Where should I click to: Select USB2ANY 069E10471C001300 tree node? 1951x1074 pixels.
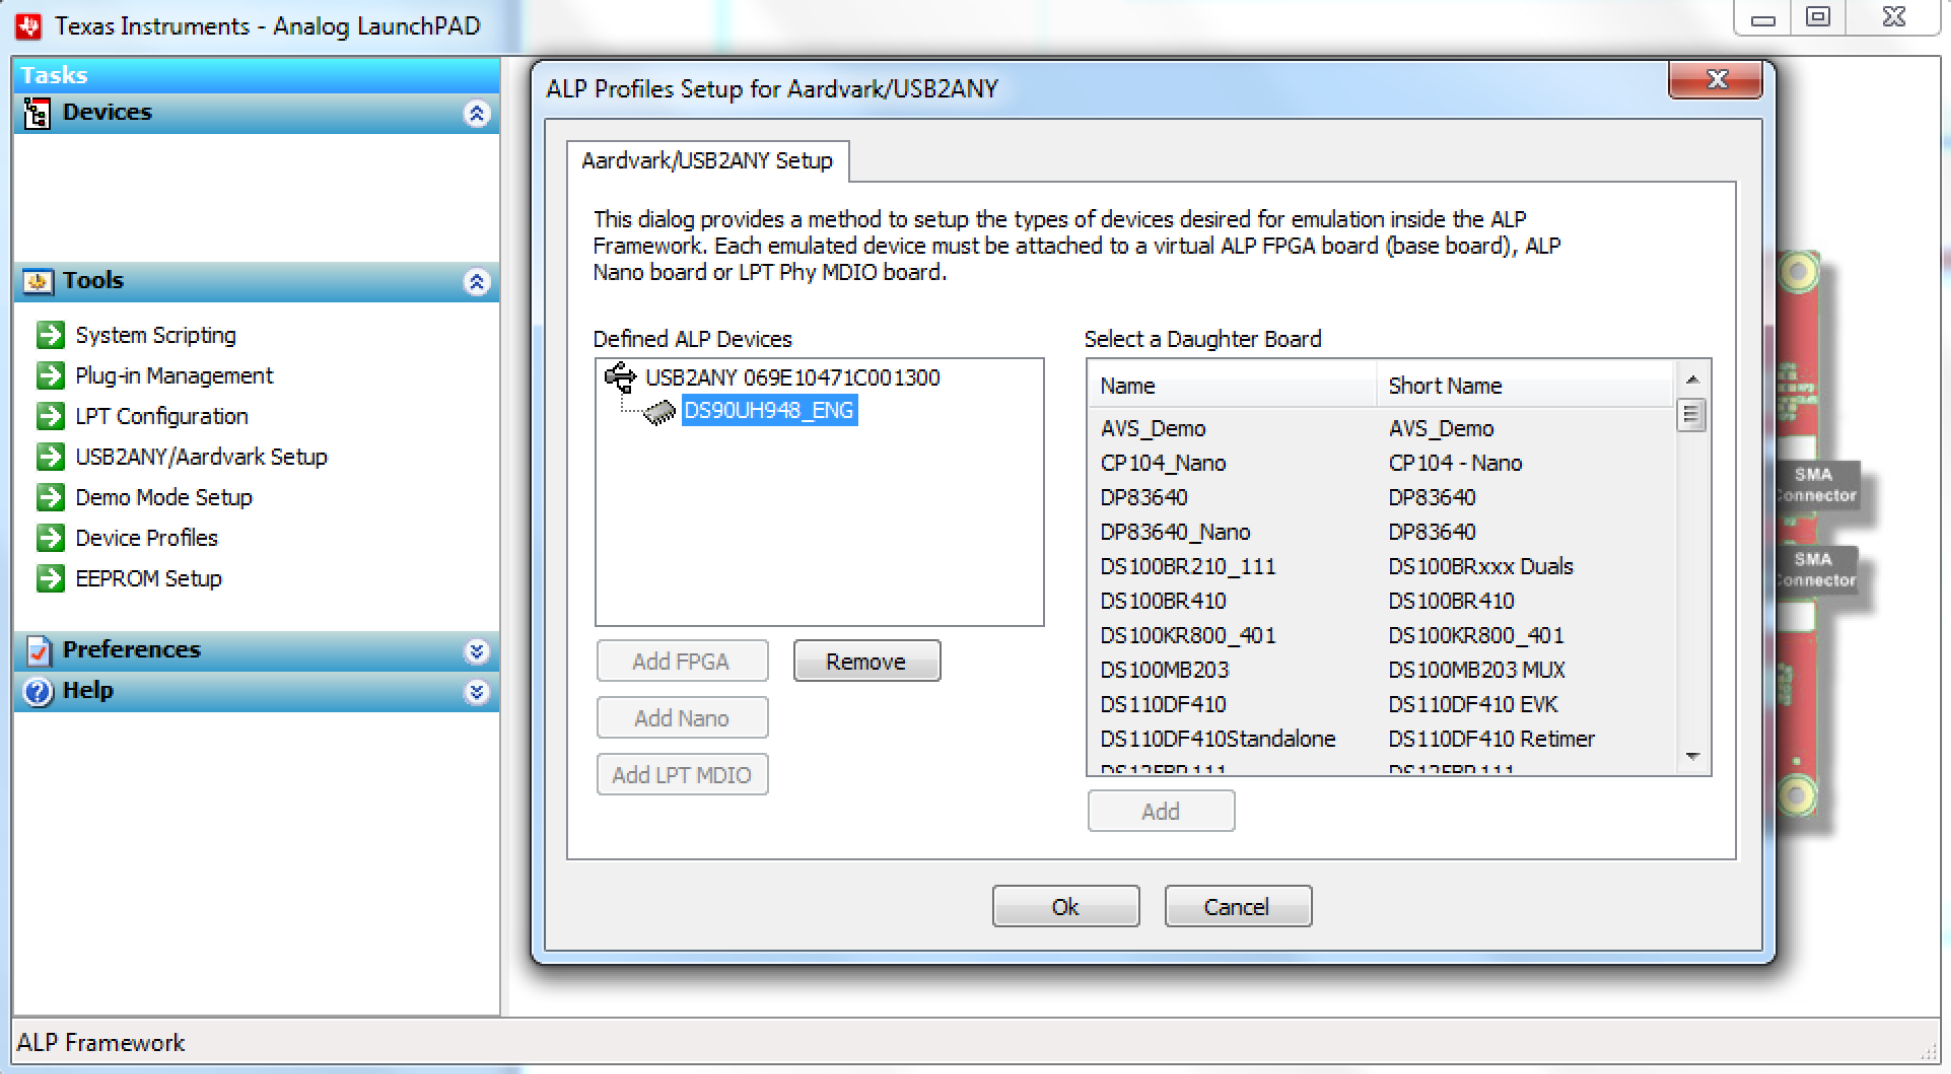[x=792, y=377]
